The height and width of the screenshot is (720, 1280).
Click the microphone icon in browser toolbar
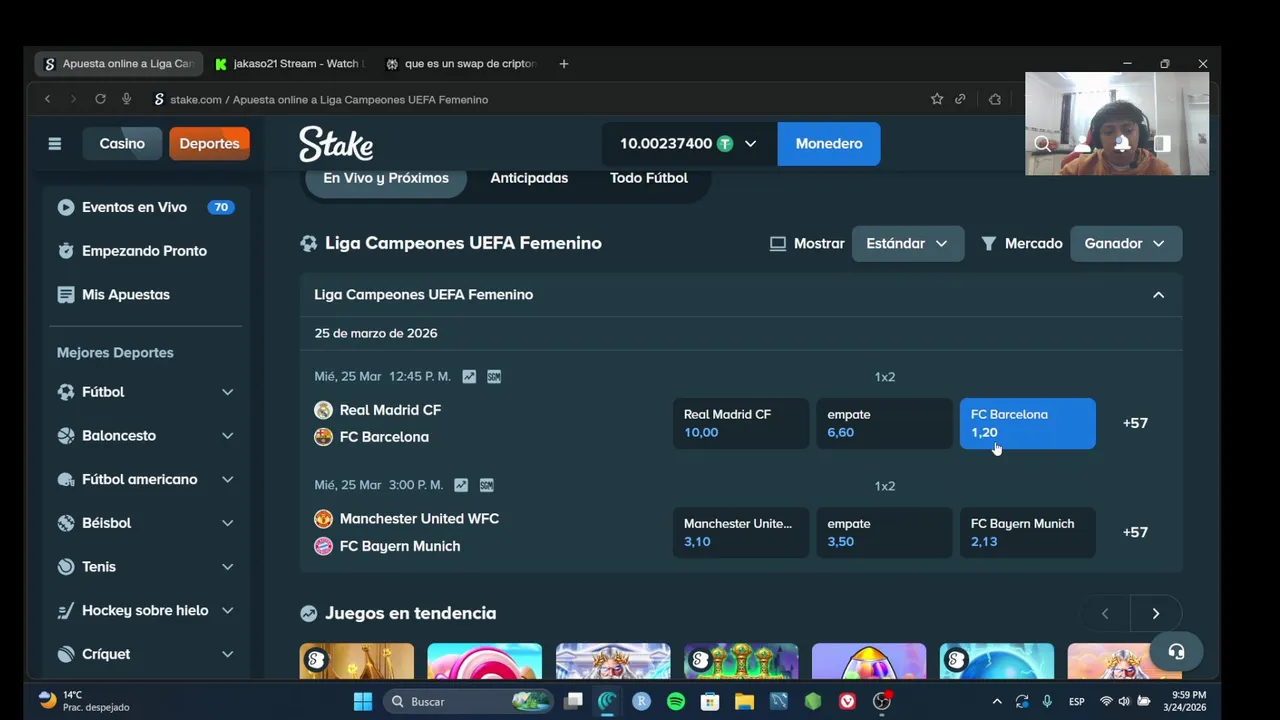(x=126, y=99)
